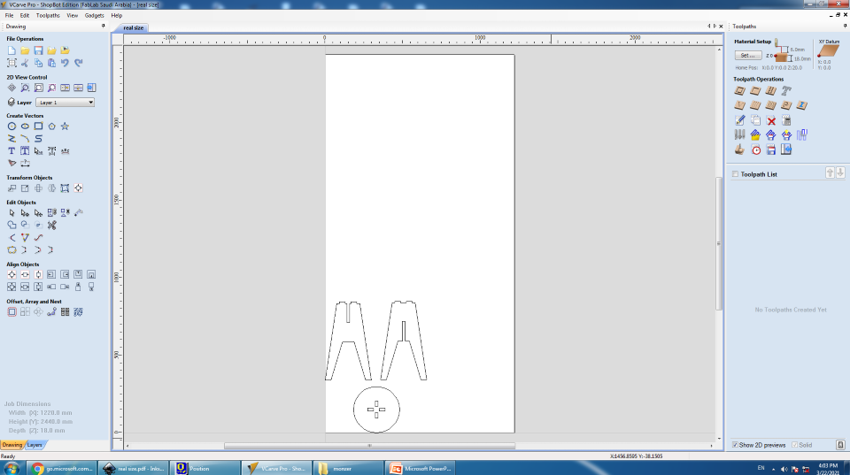Switch to Inkscape real size.pdf taskbar item
The width and height of the screenshot is (850, 475).
pyautogui.click(x=135, y=468)
